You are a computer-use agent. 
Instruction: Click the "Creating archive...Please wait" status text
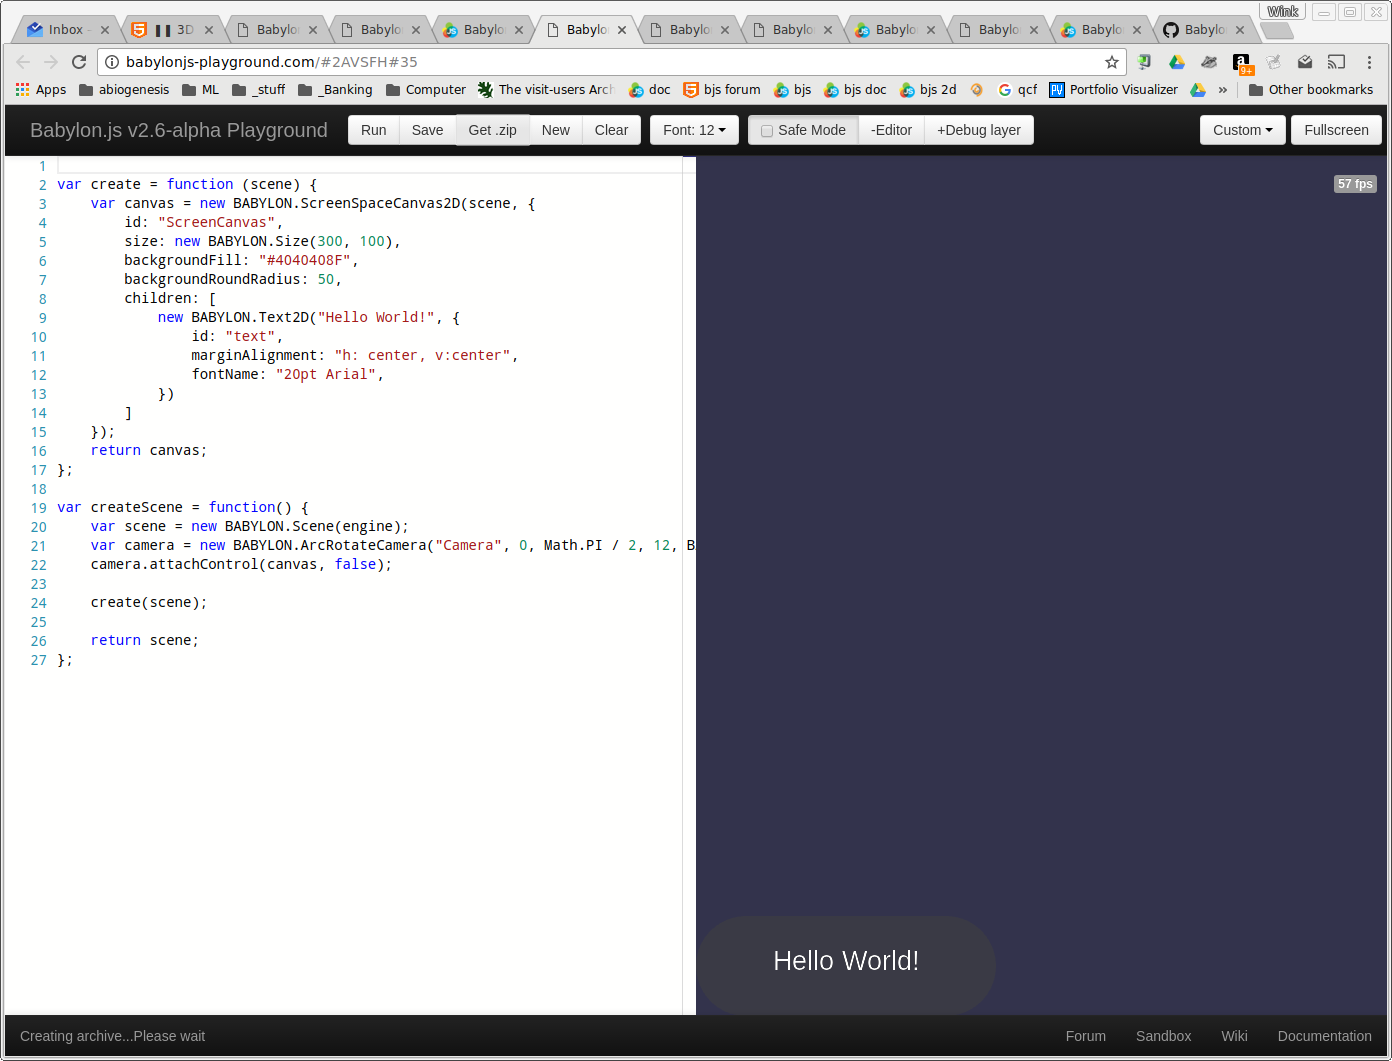tap(112, 1036)
